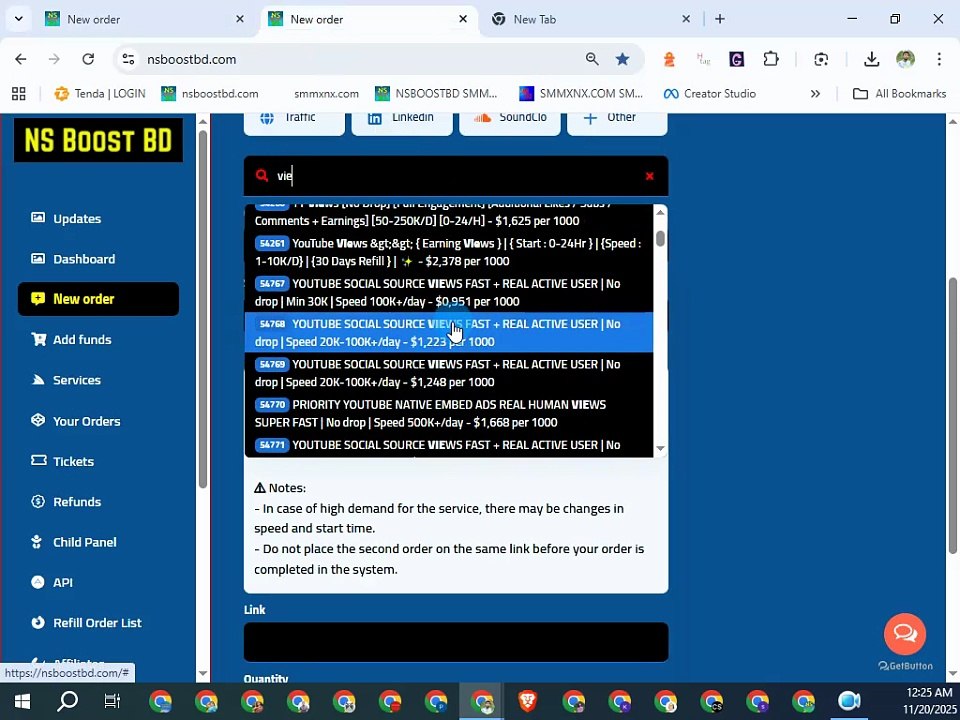Open the Creator Studio bookmark
960x720 pixels.
click(710, 94)
